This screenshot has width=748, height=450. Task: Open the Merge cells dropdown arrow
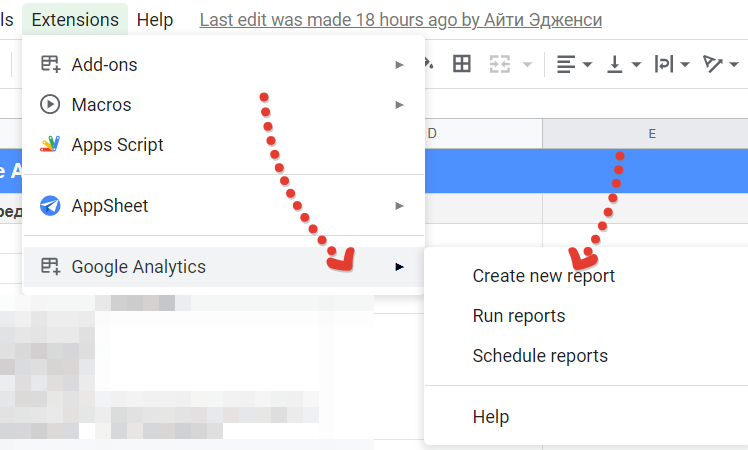pyautogui.click(x=527, y=64)
